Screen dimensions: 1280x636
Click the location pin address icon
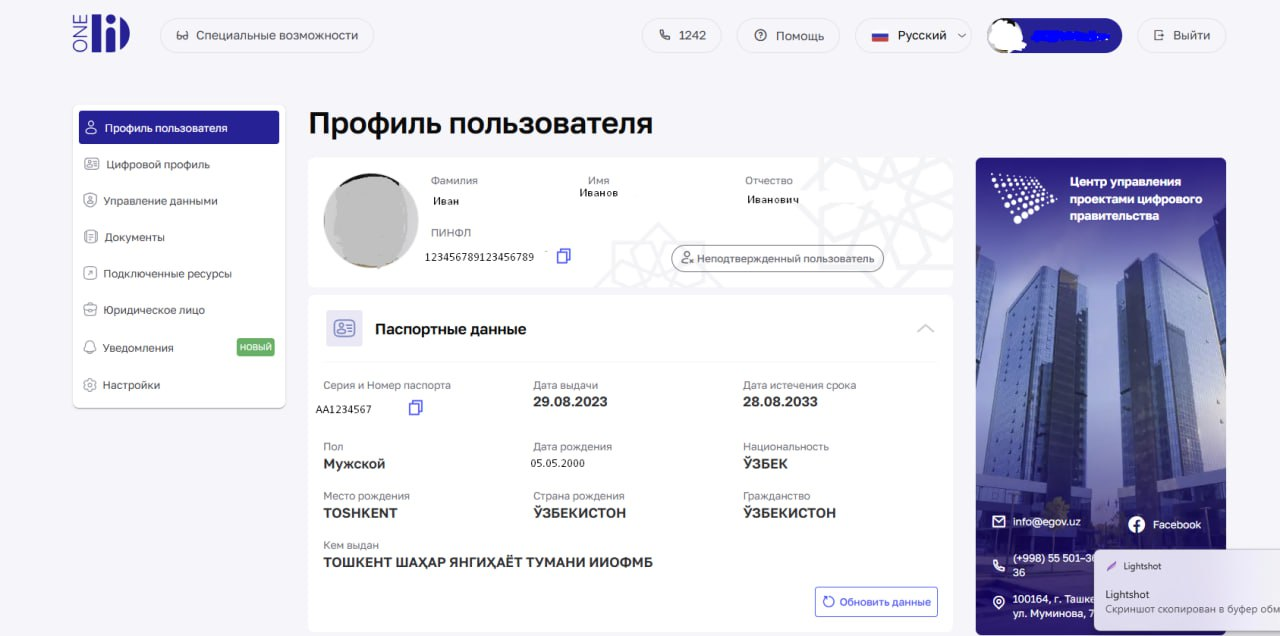[x=998, y=602]
